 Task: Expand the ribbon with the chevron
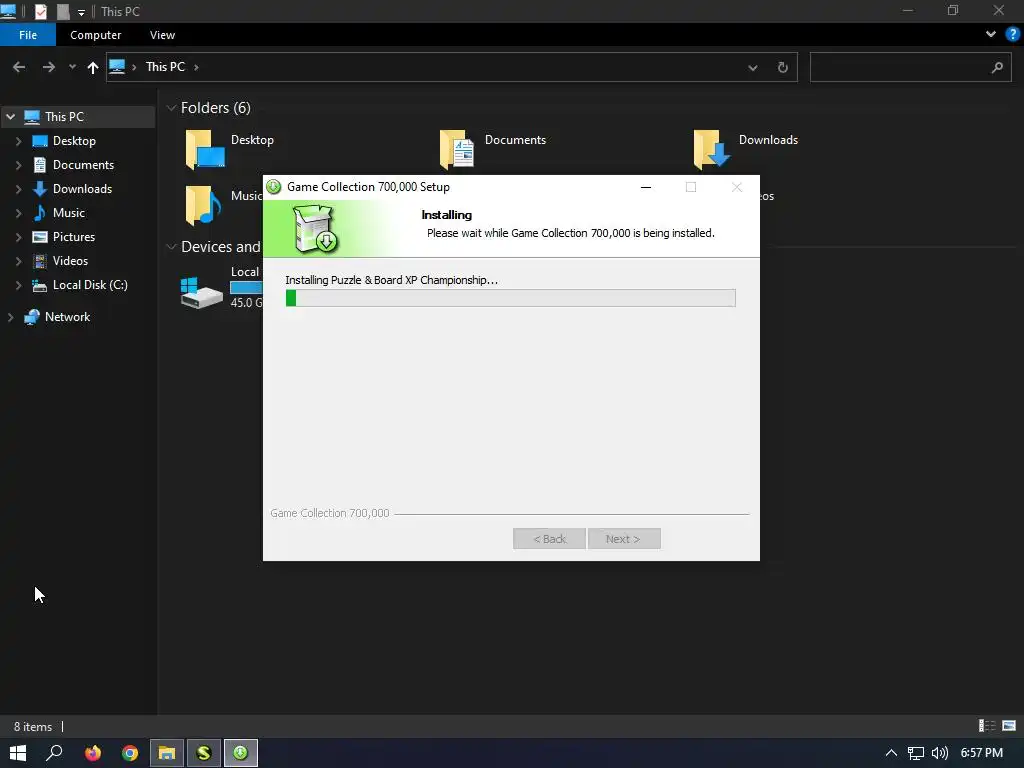[x=990, y=34]
